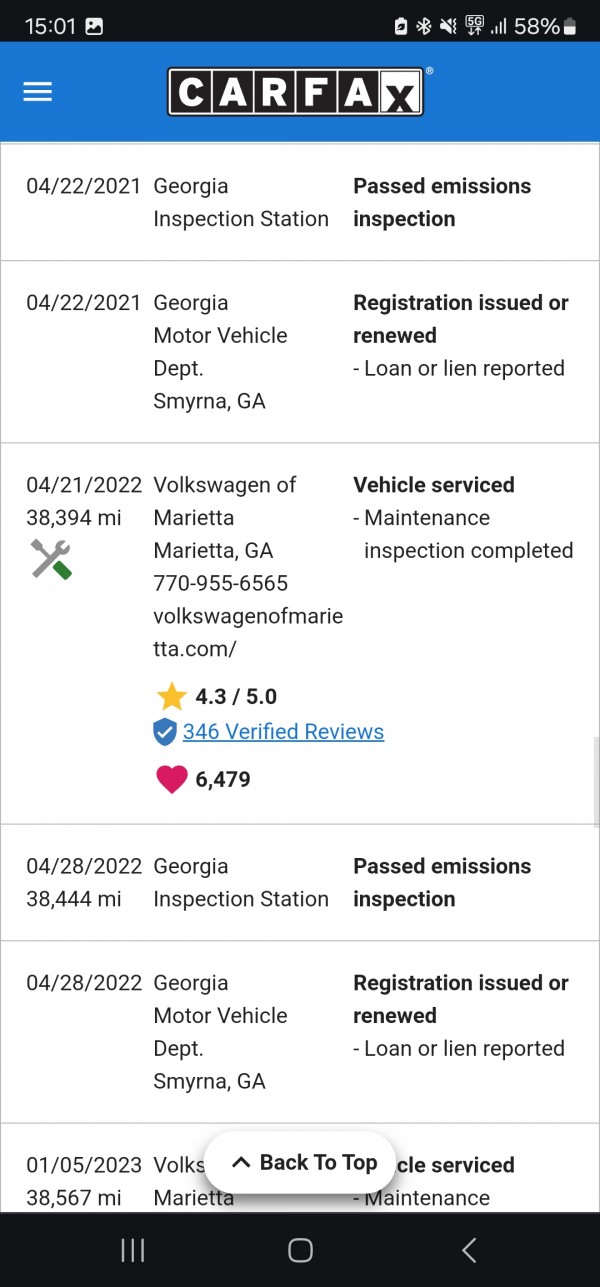Tap the 04/28/2022 Passed emissions inspection entry
The height and width of the screenshot is (1287, 600).
[x=442, y=882]
